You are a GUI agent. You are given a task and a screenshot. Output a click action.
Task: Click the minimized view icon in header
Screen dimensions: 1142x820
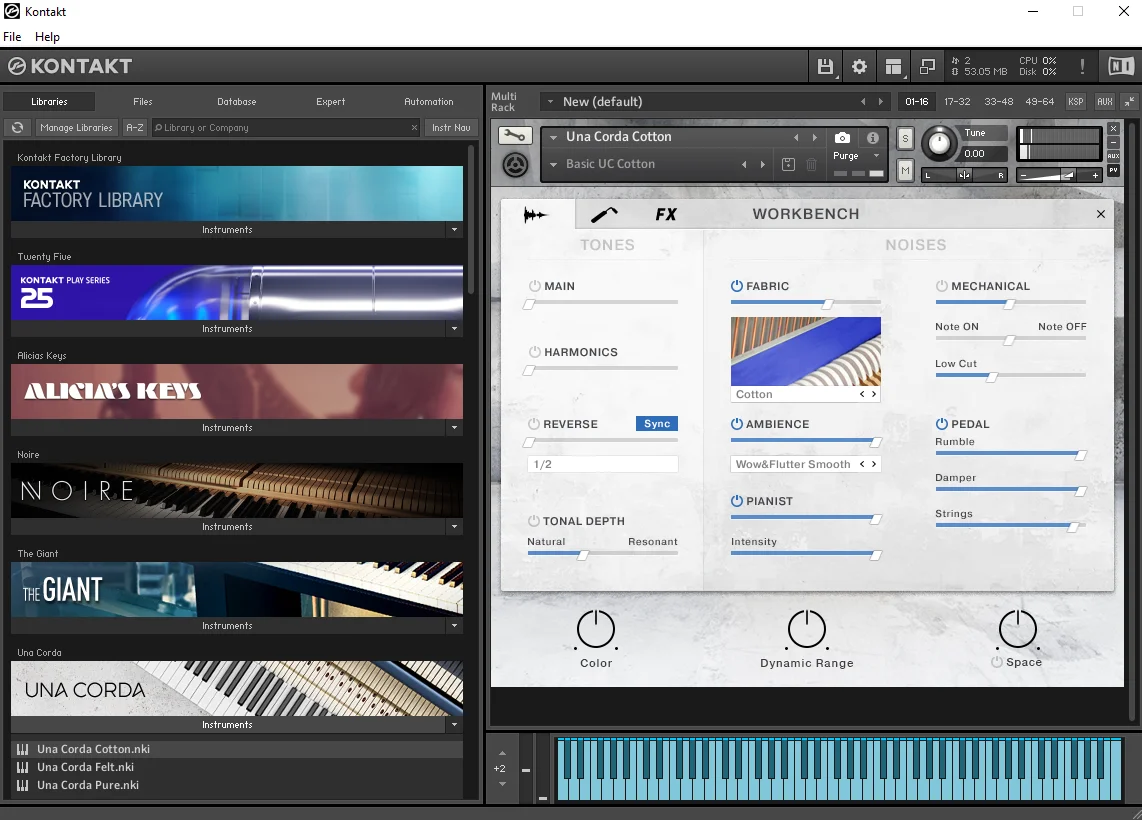click(x=927, y=67)
